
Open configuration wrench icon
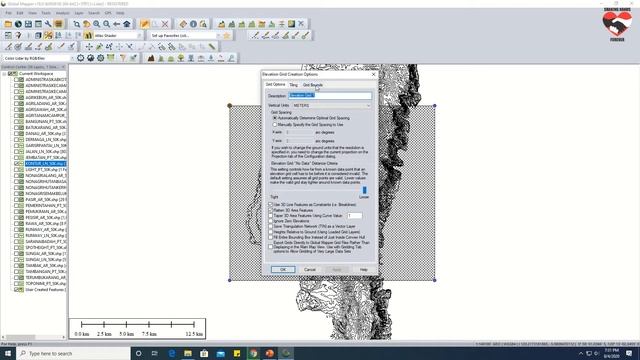pyautogui.click(x=48, y=24)
